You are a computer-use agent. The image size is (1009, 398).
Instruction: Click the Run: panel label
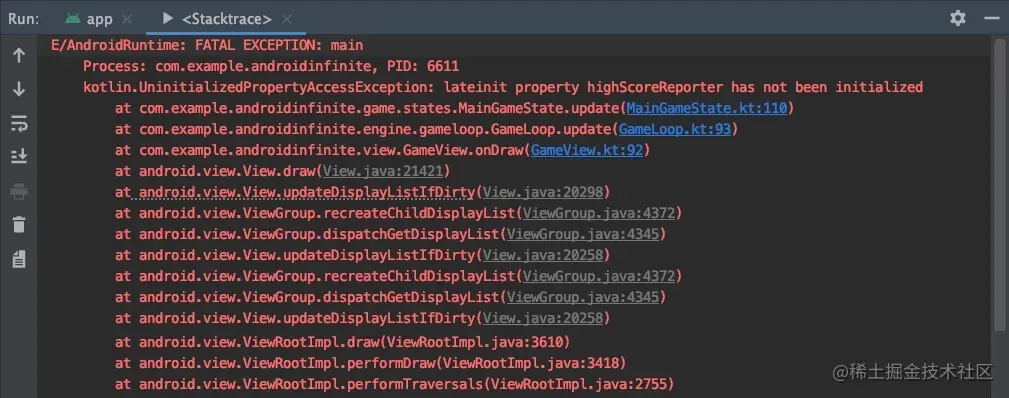(23, 19)
